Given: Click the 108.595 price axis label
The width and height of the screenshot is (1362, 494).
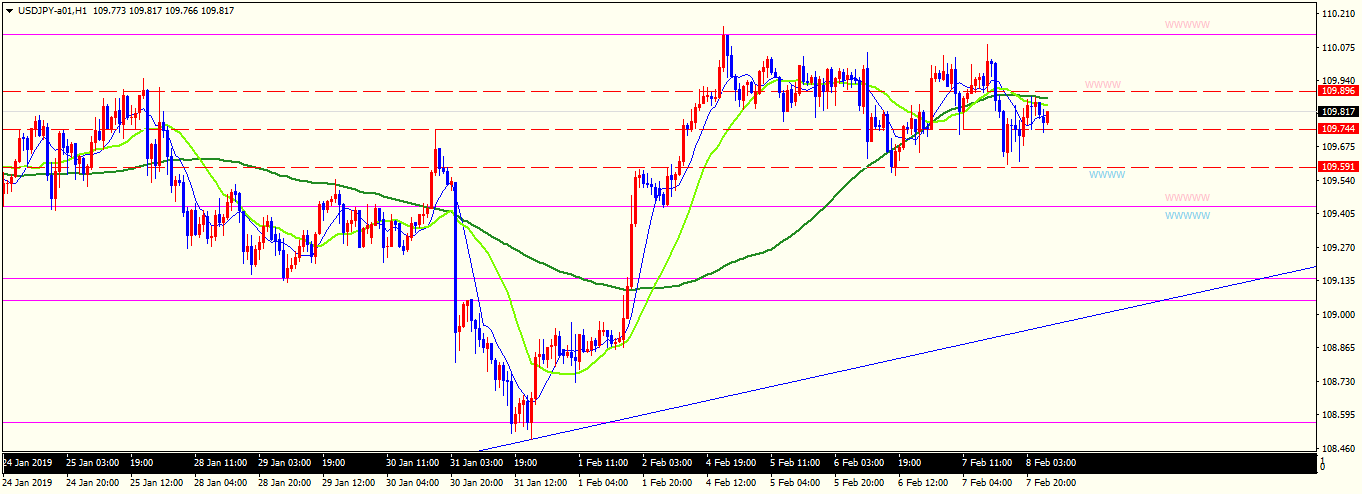Looking at the screenshot, I should (1339, 414).
